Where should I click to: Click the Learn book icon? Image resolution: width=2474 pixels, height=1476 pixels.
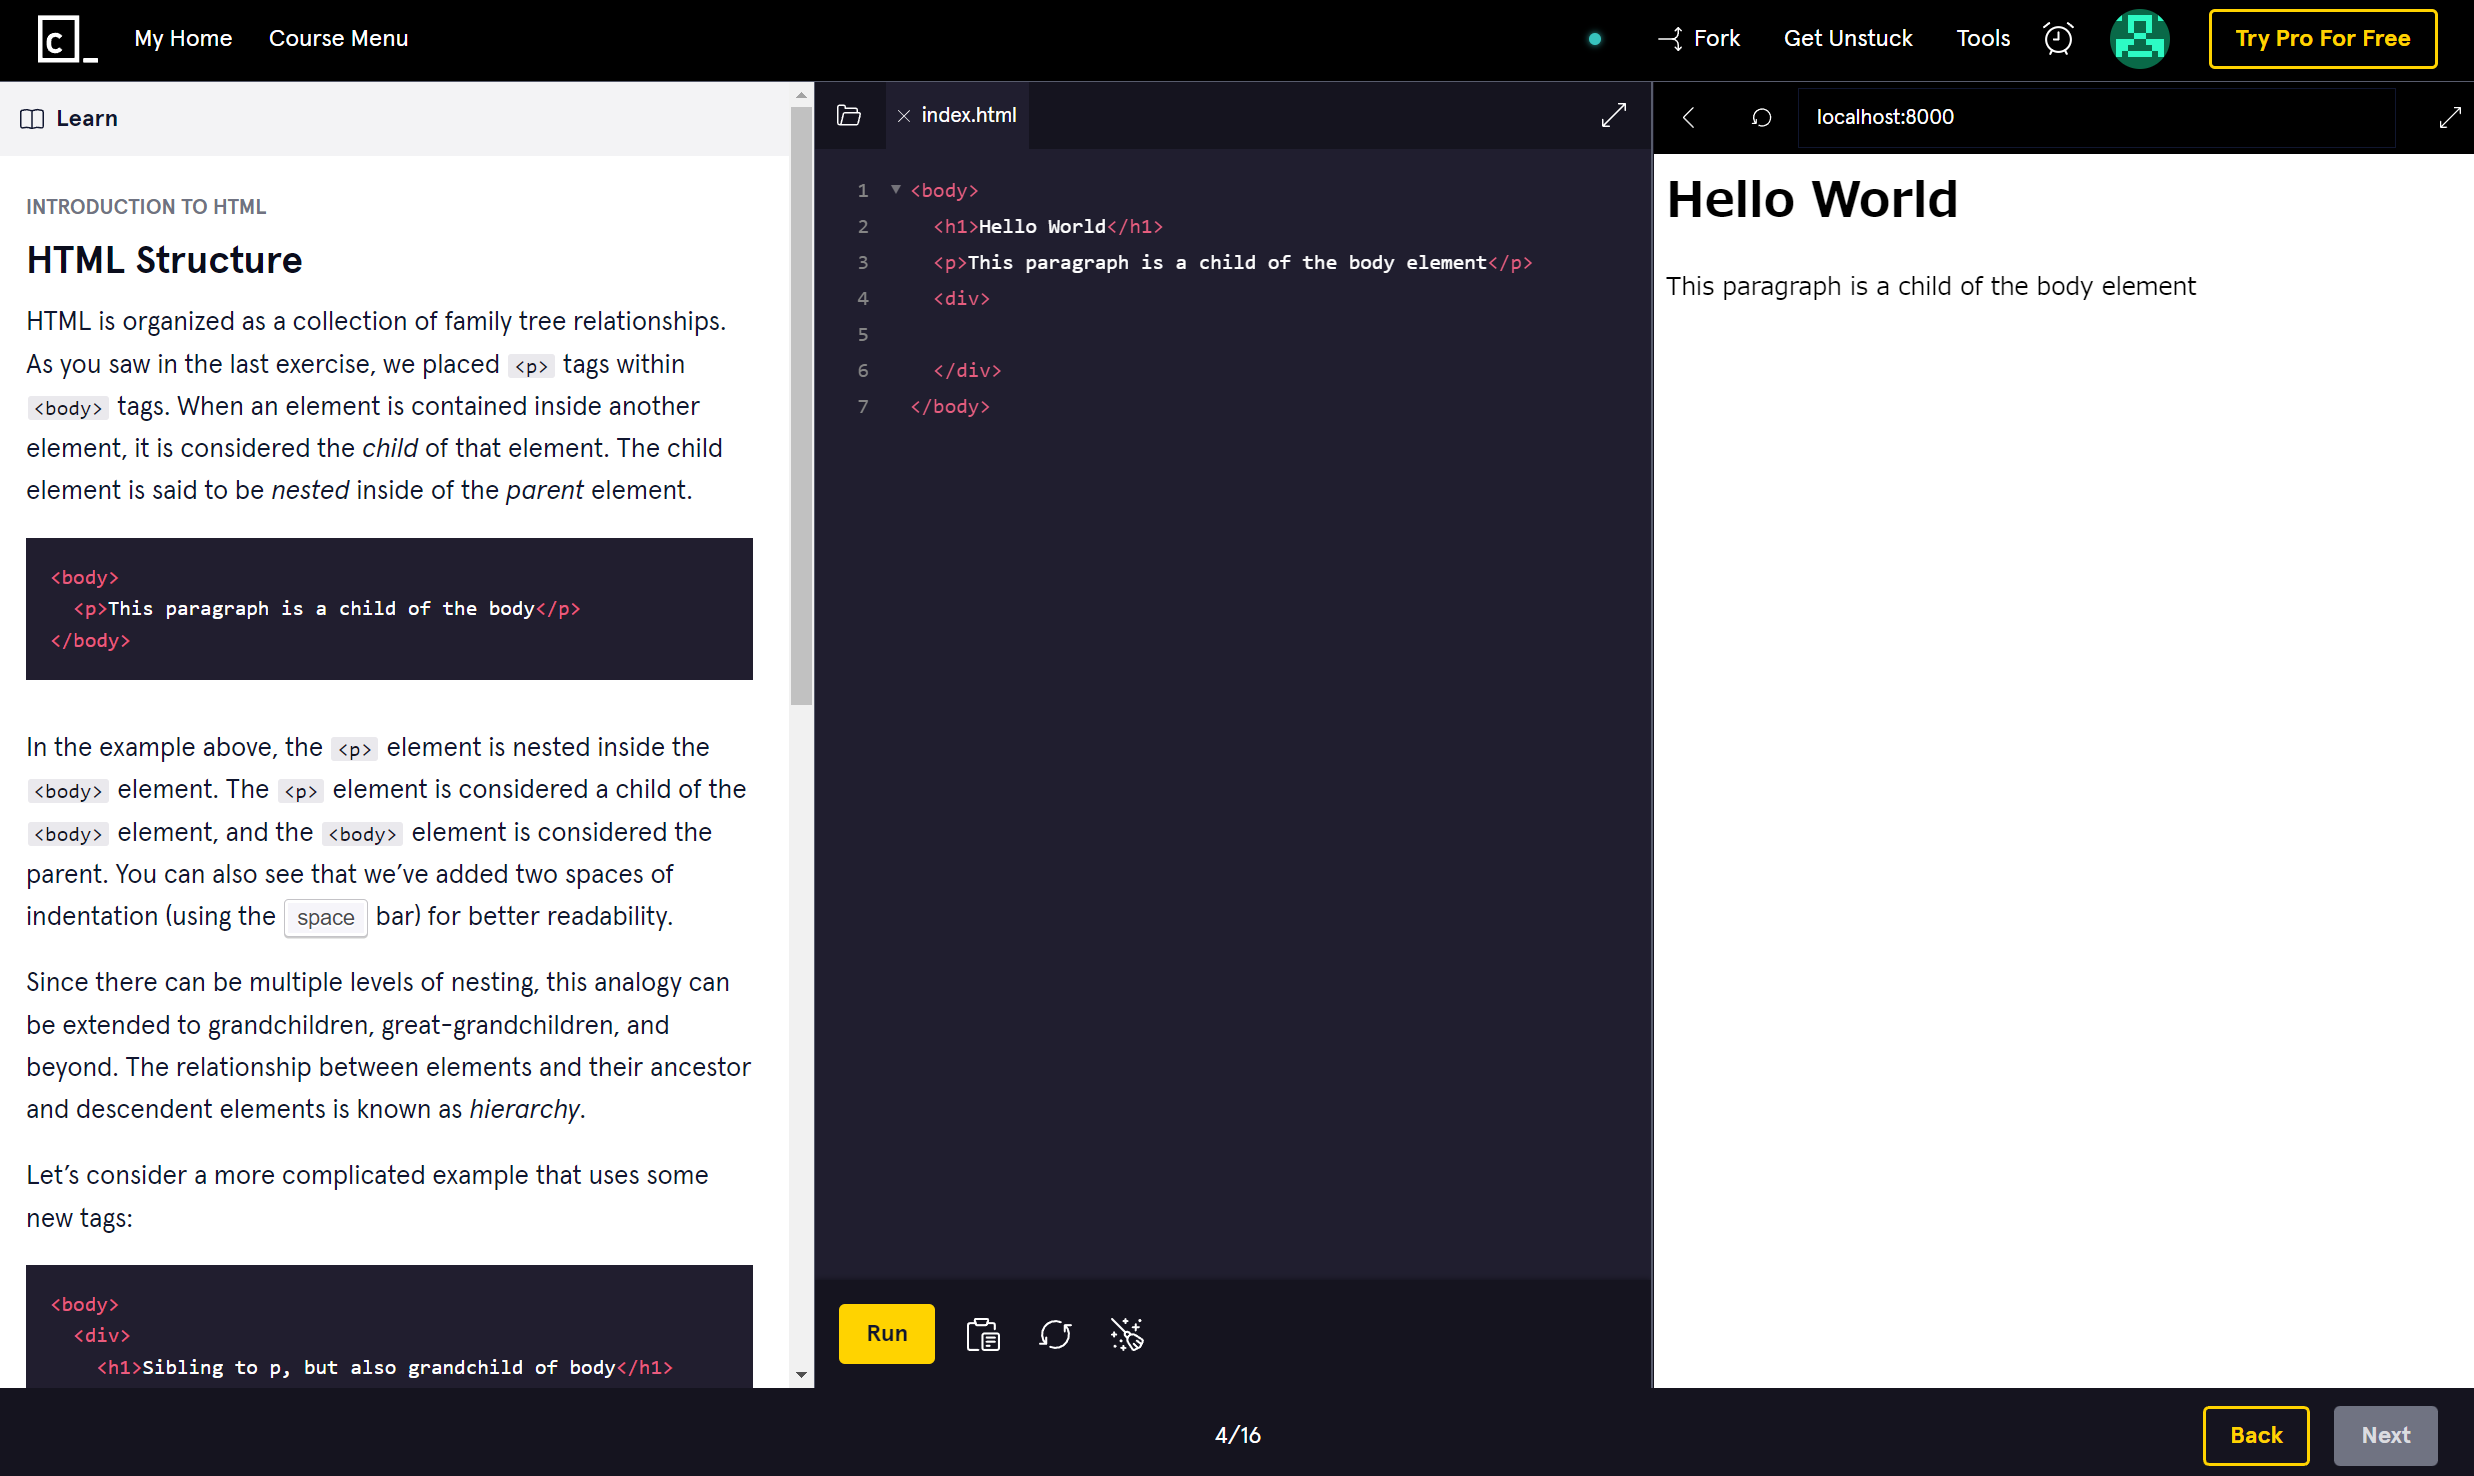click(32, 119)
